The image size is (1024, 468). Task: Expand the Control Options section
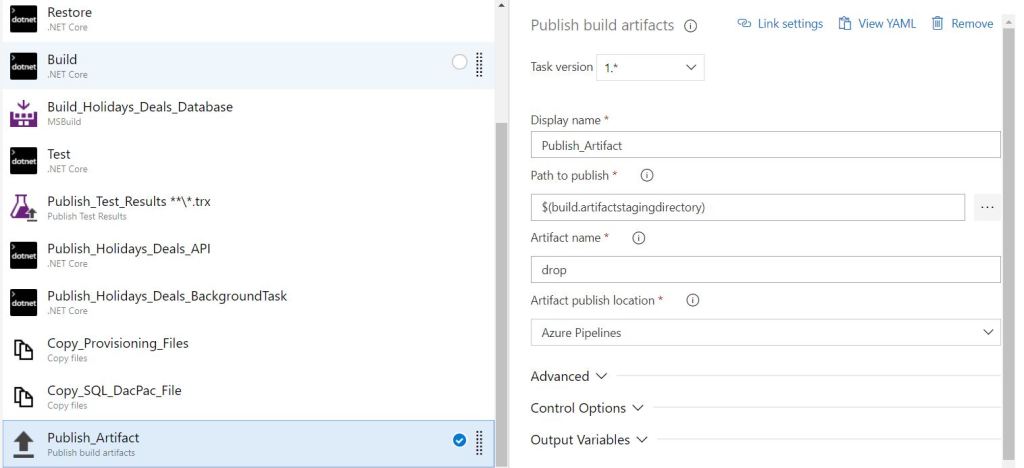tap(587, 408)
